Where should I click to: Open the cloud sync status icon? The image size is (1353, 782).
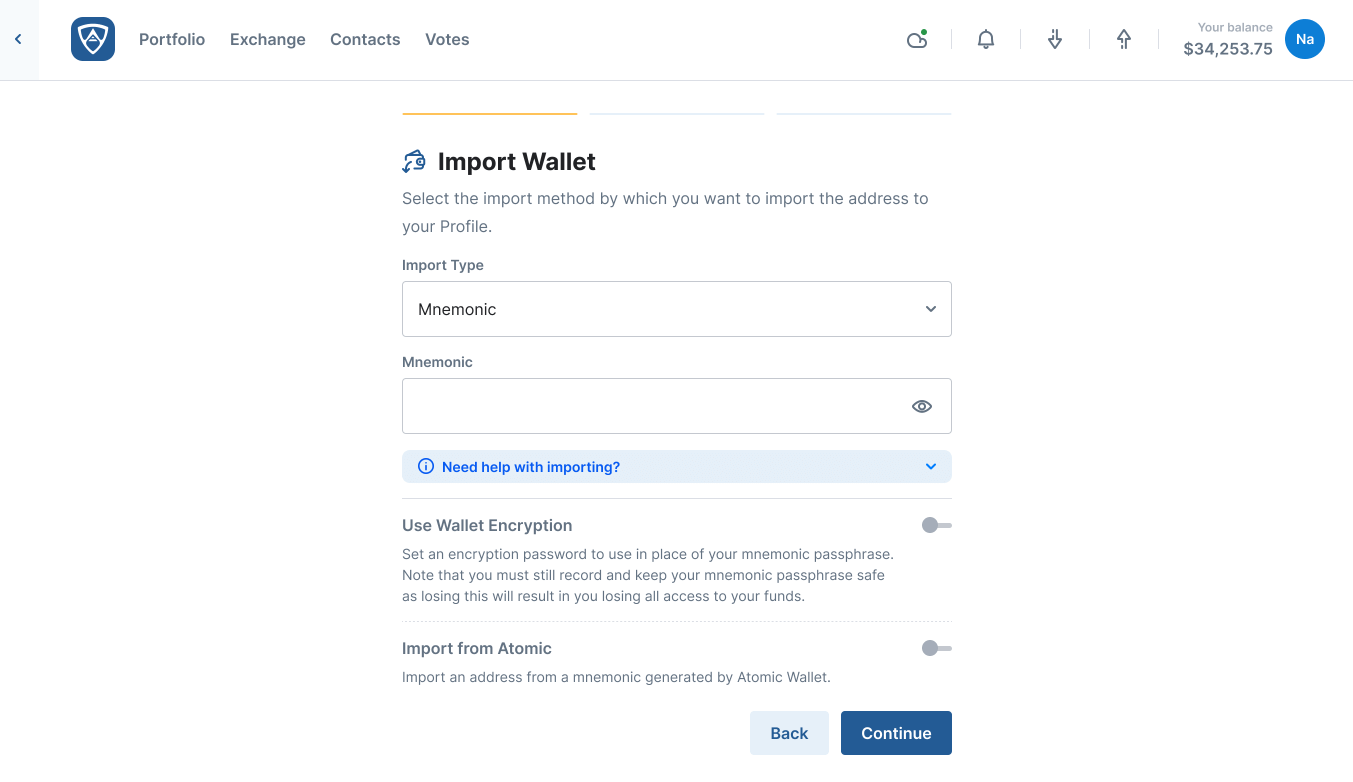(916, 40)
